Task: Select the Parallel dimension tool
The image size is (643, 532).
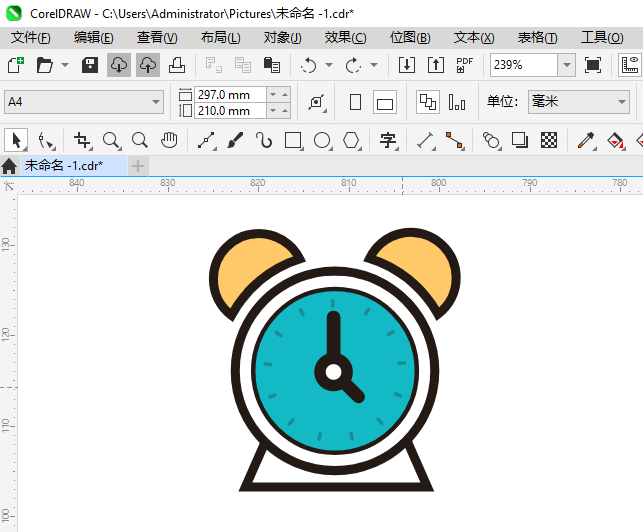Action: (426, 140)
